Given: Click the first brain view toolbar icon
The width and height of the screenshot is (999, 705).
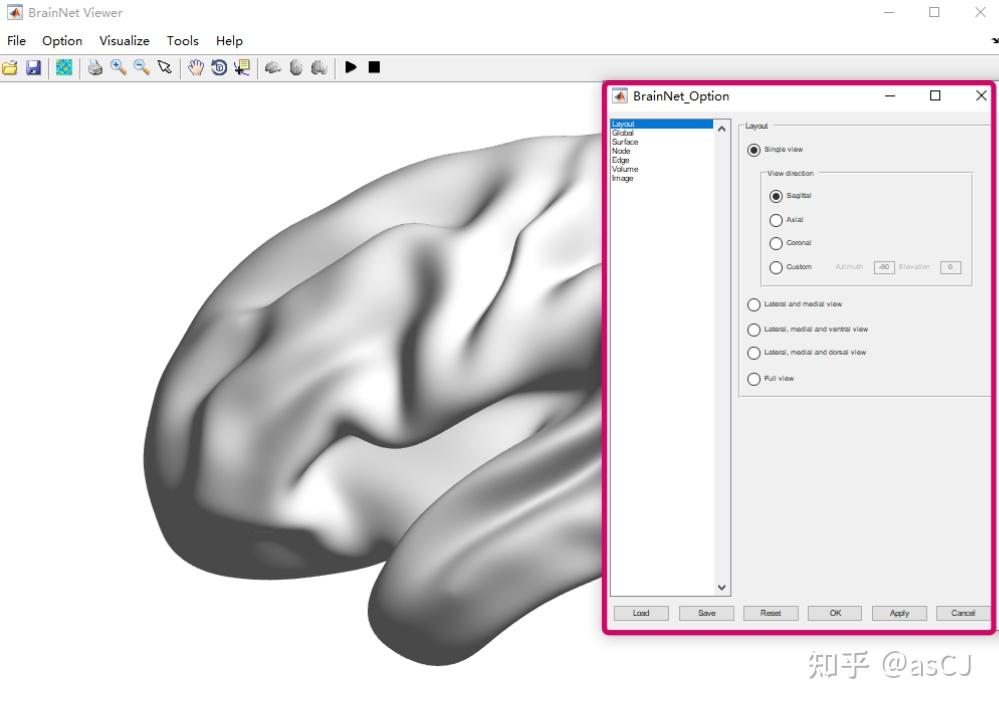Looking at the screenshot, I should pyautogui.click(x=272, y=67).
